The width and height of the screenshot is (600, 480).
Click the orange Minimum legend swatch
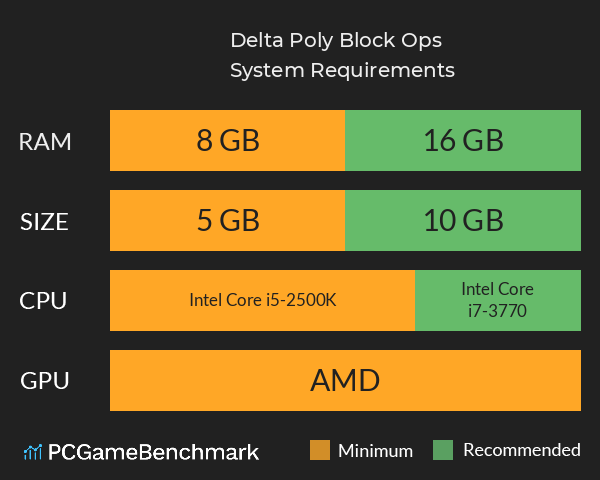pos(320,450)
